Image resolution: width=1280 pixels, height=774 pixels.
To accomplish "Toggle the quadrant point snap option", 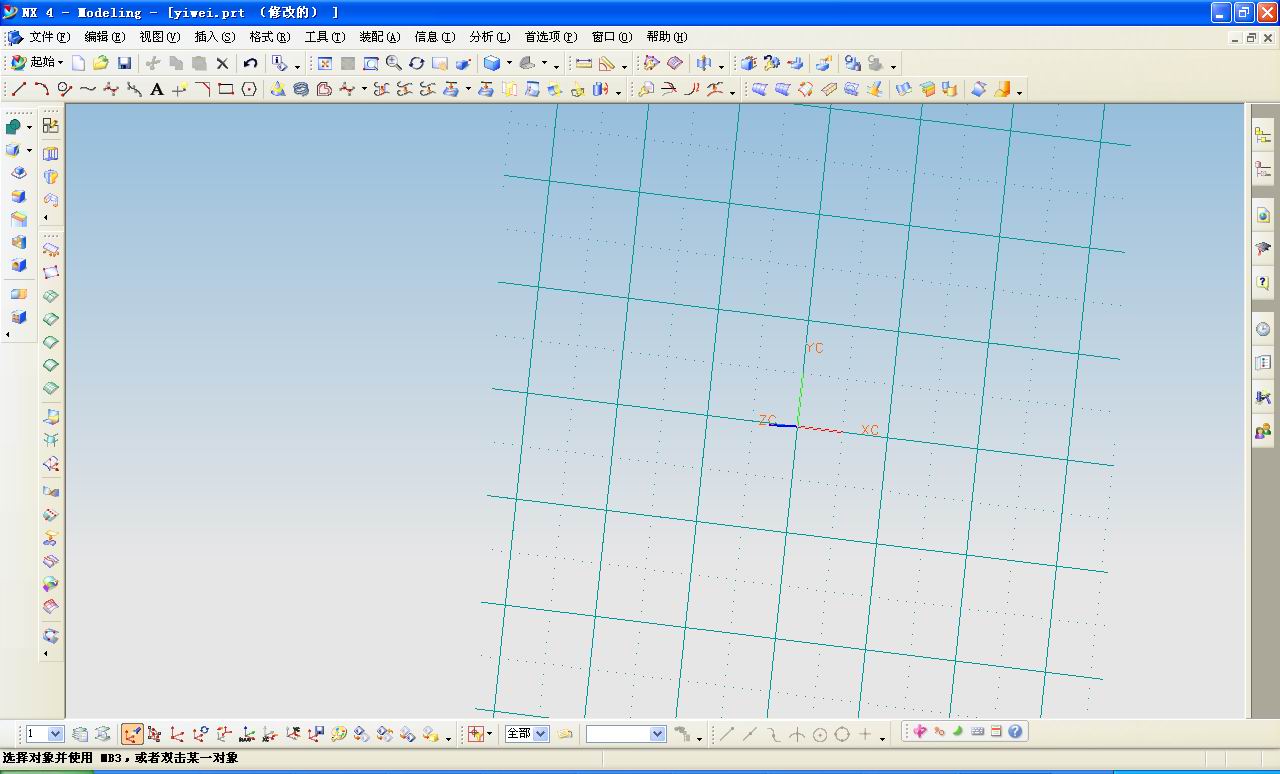I will pyautogui.click(x=842, y=734).
